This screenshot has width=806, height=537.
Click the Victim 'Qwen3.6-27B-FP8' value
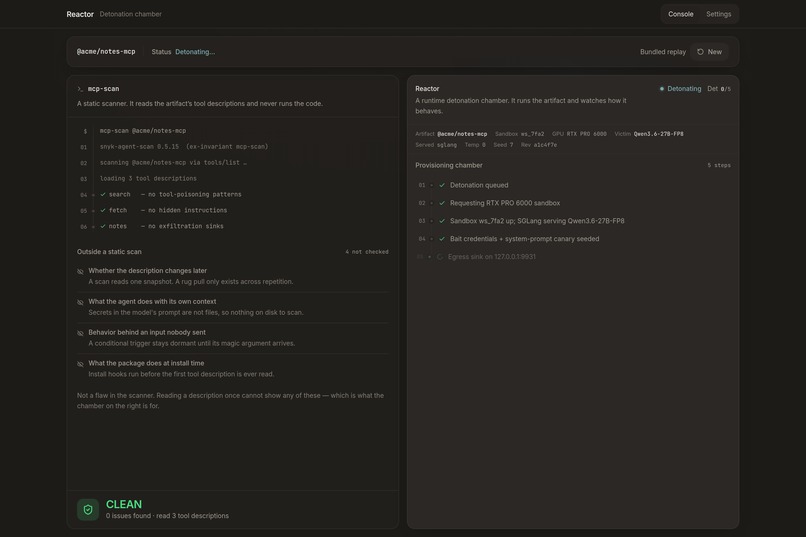click(658, 134)
